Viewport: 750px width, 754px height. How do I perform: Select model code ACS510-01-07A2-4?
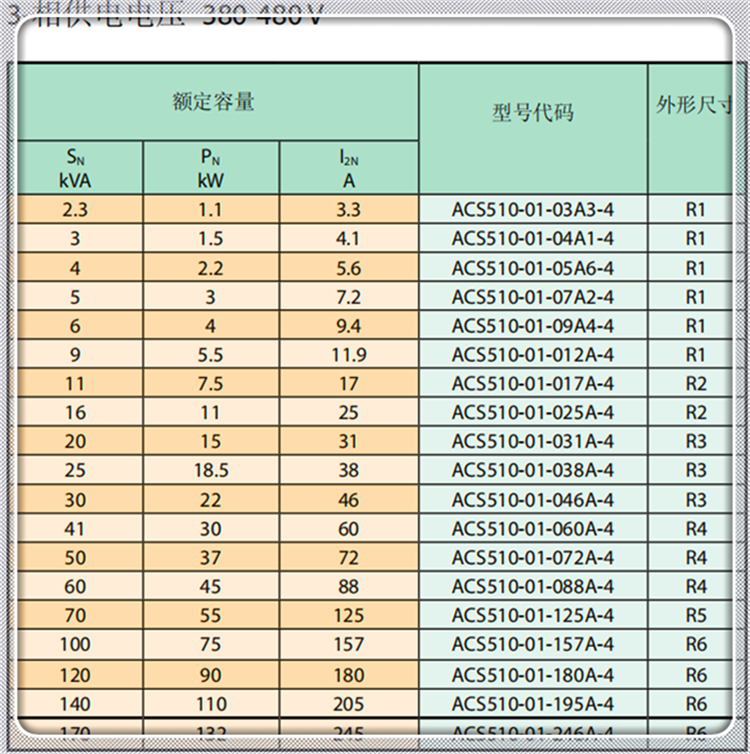(x=533, y=297)
